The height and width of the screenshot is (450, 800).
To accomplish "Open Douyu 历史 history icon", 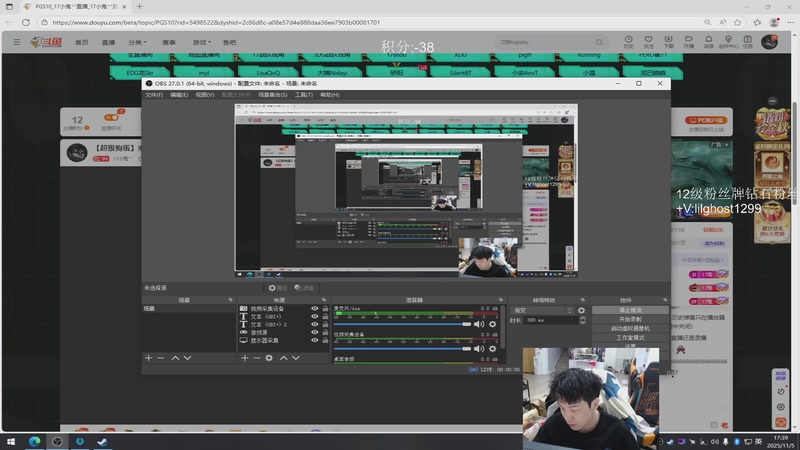I will (629, 42).
